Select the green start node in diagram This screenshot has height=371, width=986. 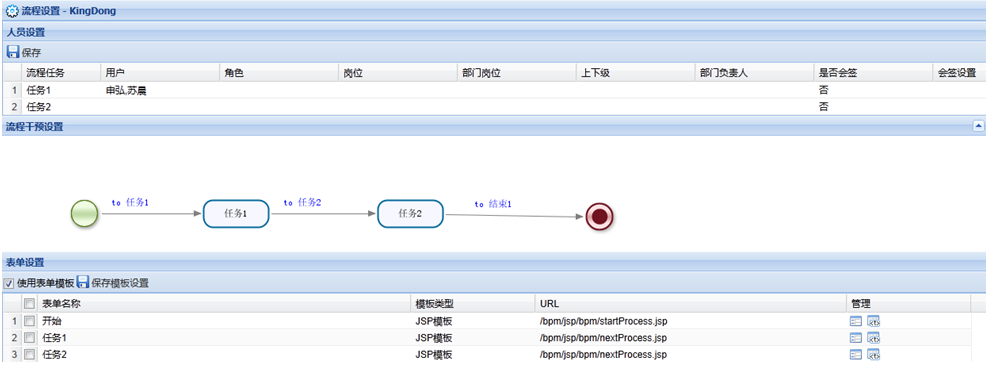(x=84, y=213)
